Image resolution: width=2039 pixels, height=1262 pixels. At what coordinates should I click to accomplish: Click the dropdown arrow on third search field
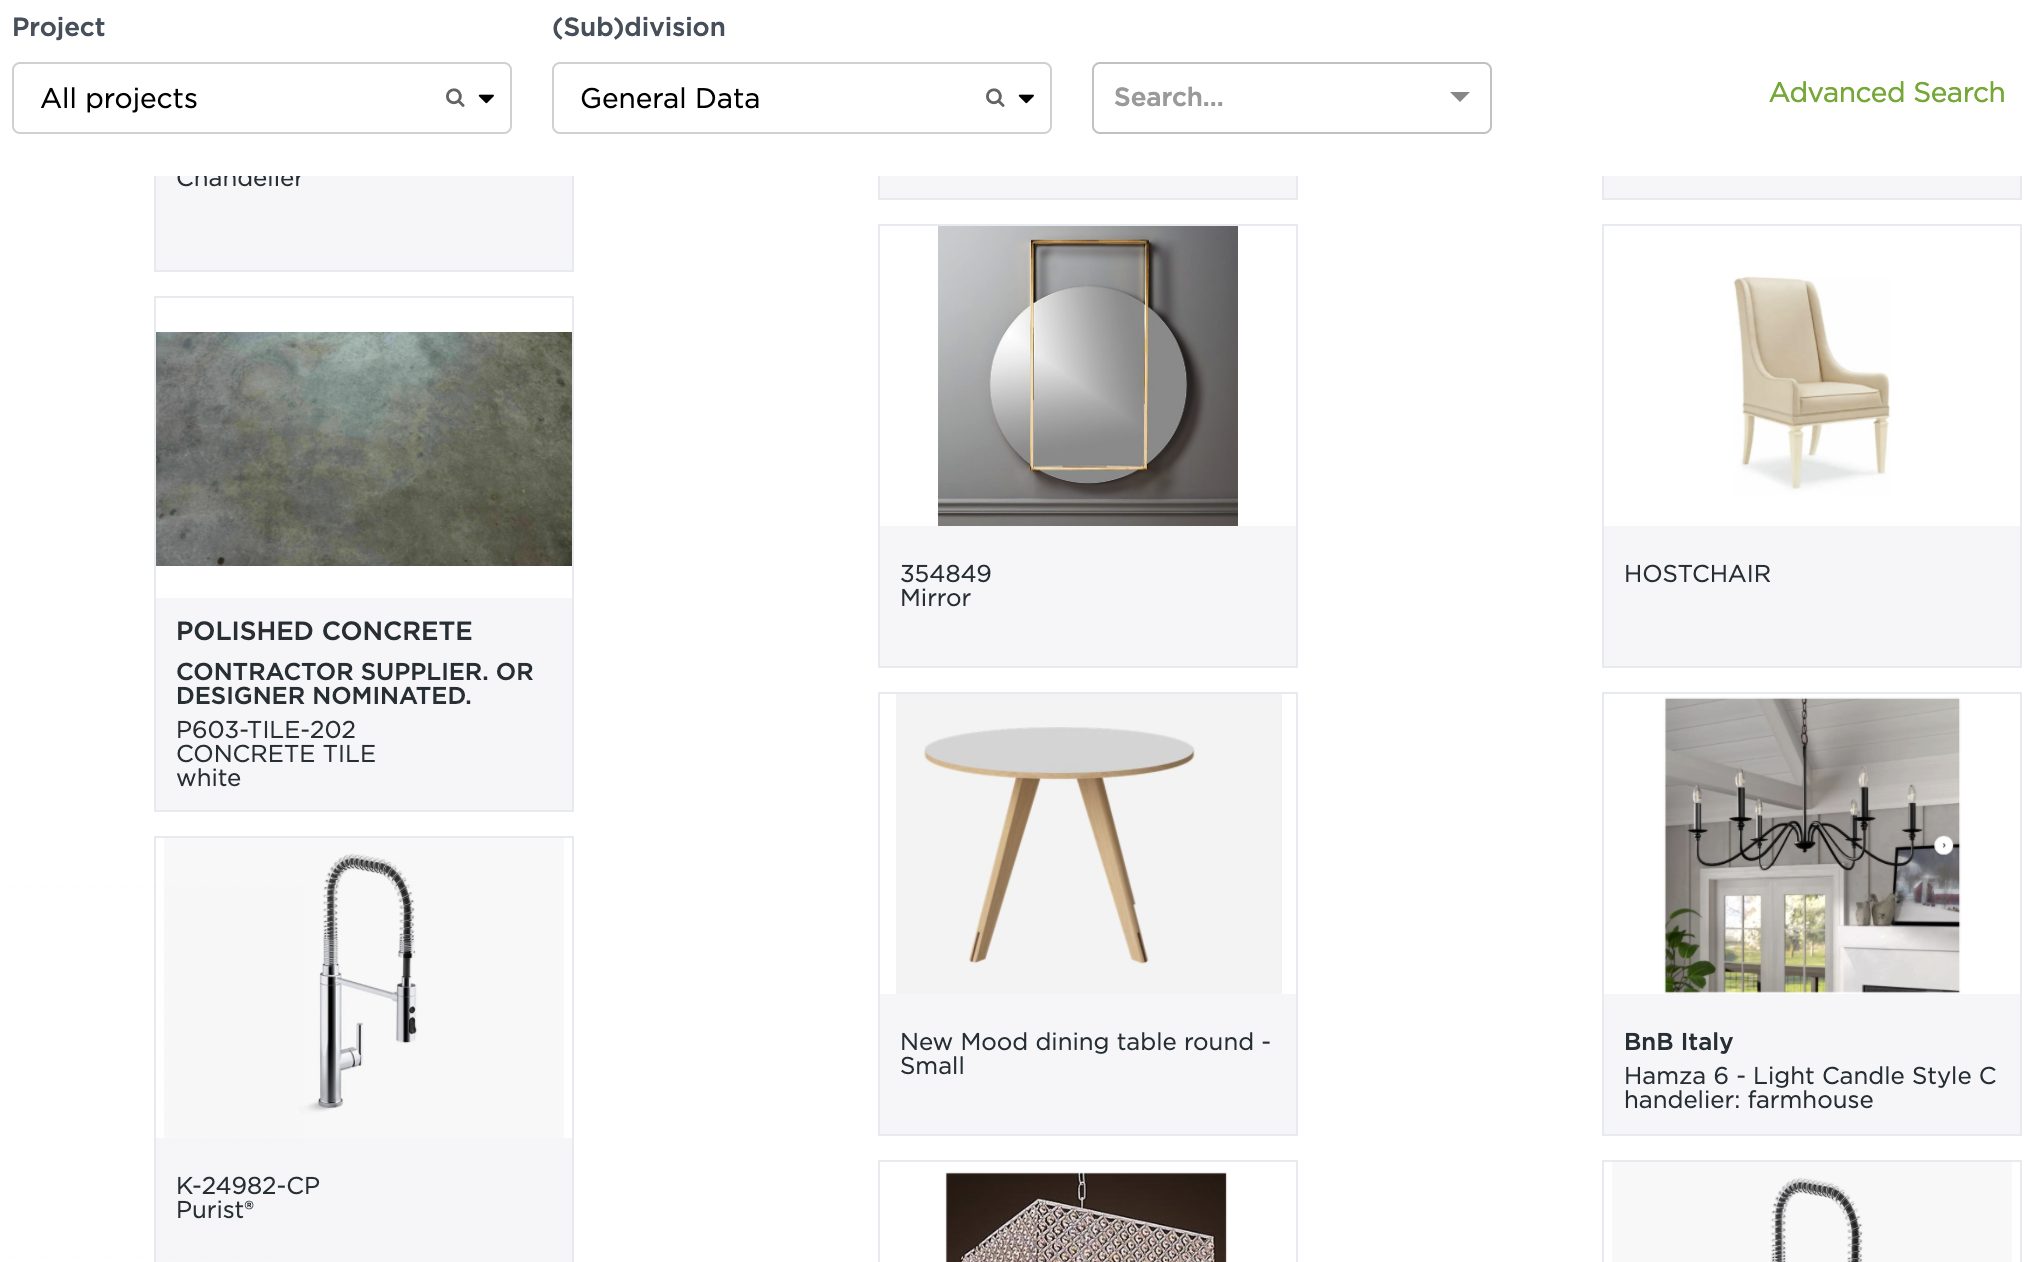pyautogui.click(x=1456, y=96)
